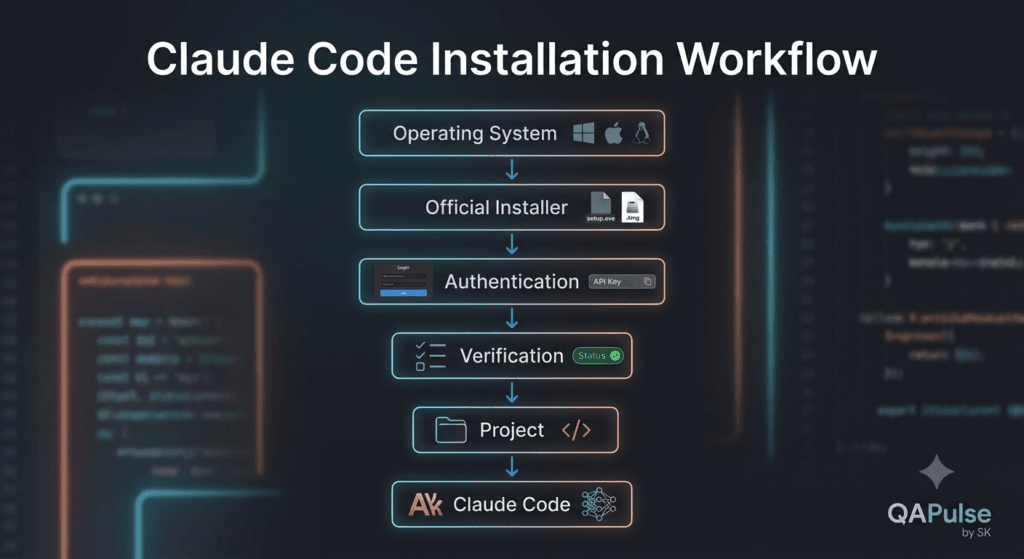Click the "Operating System" label
Viewport: 1024px width, 559px height.
(x=475, y=133)
